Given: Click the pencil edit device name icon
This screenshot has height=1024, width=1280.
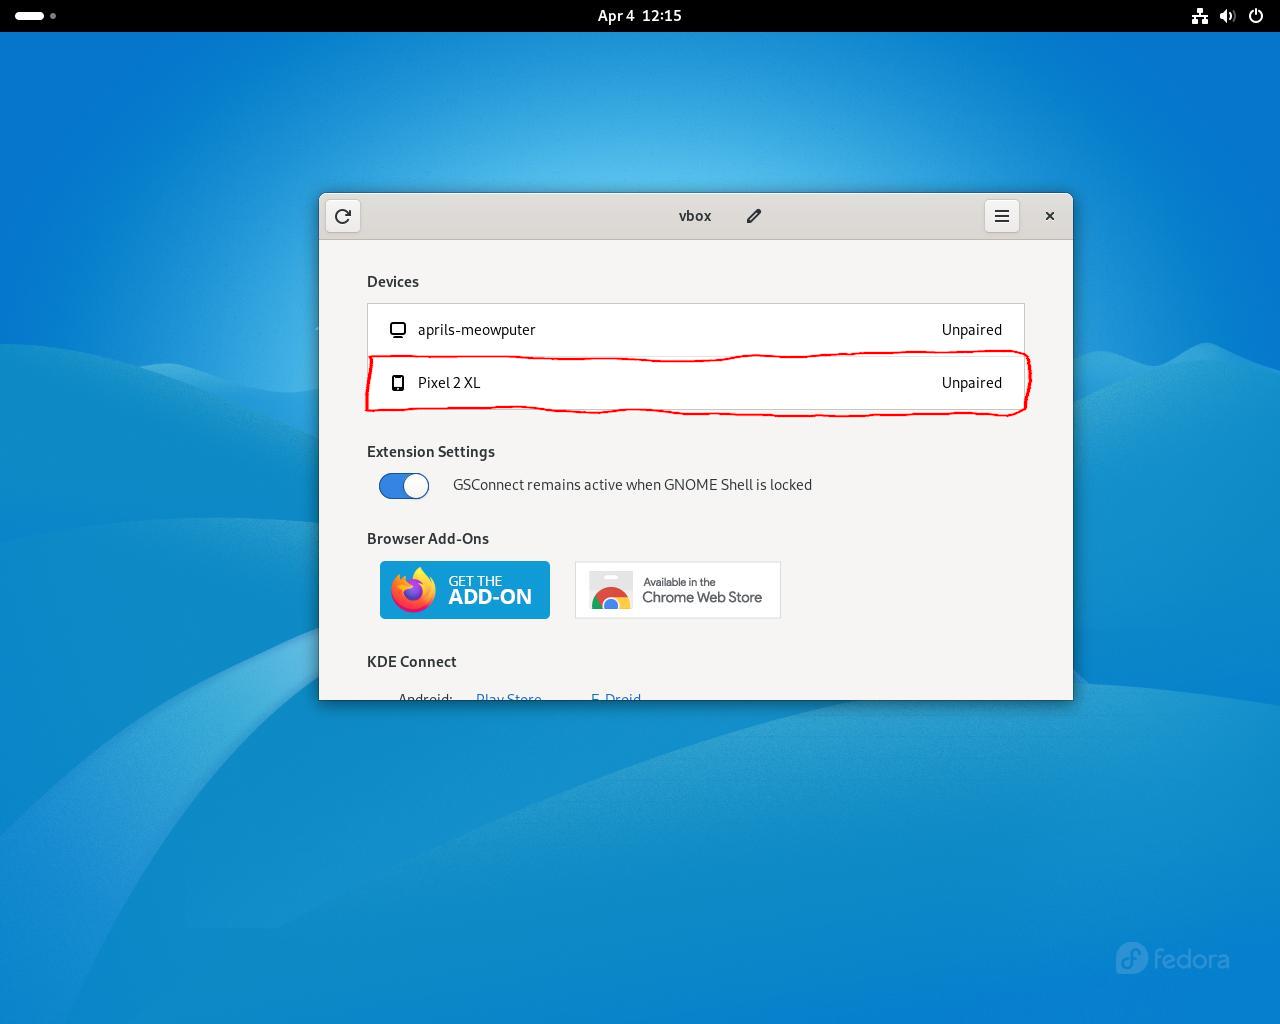Looking at the screenshot, I should point(754,216).
